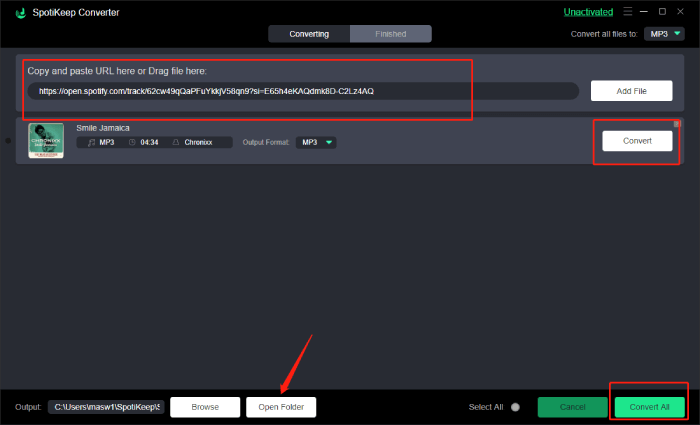Switch to the Finished tab
This screenshot has width=700, height=425.
tap(390, 34)
